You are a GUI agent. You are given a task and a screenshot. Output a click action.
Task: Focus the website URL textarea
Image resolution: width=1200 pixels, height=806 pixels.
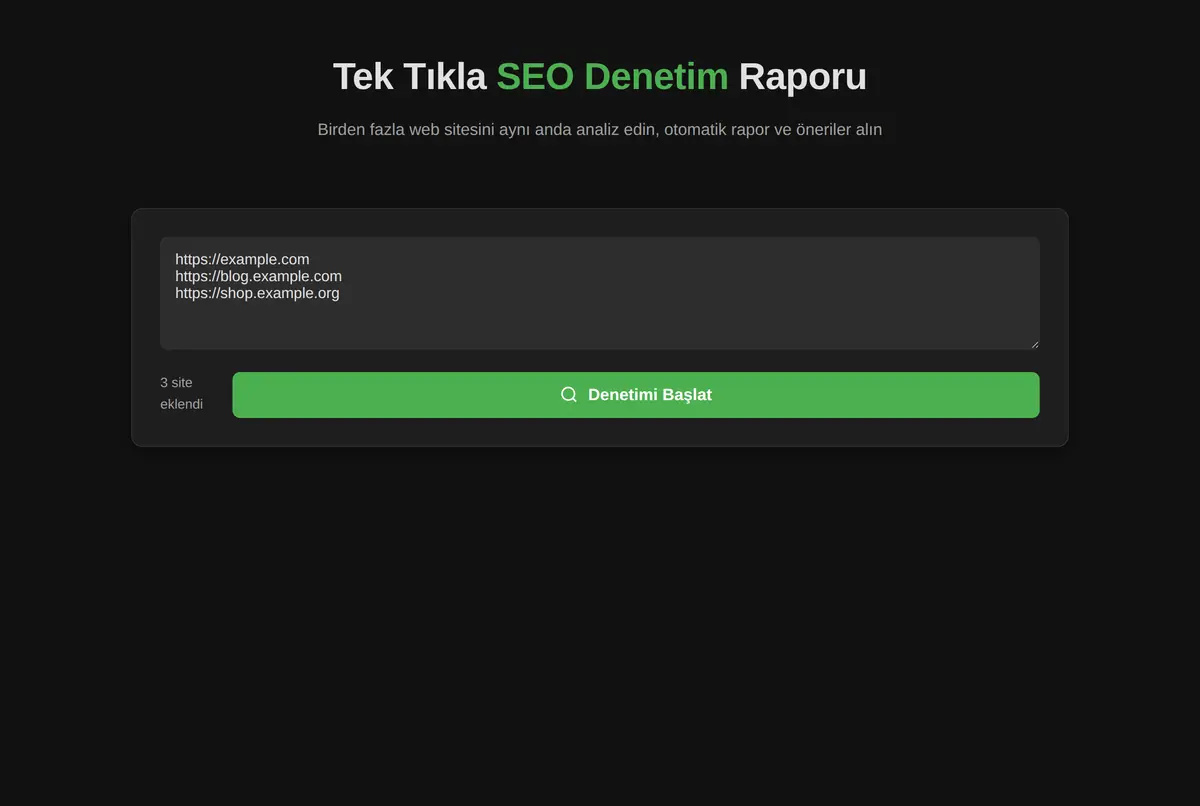coord(600,293)
